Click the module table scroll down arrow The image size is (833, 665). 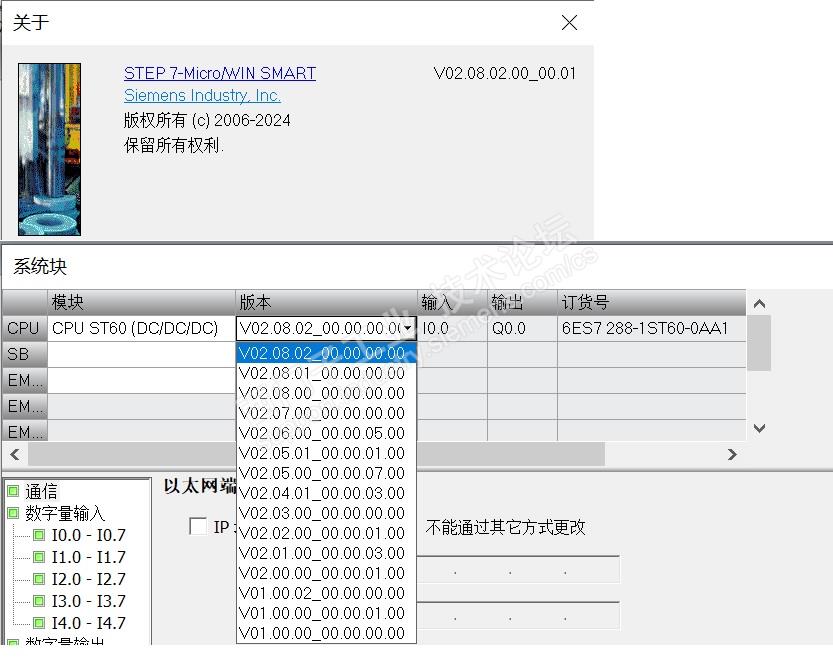pos(759,428)
